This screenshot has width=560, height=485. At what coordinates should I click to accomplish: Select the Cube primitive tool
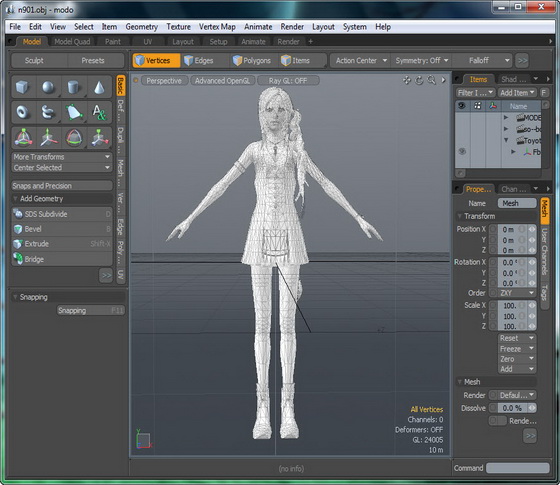(x=23, y=87)
